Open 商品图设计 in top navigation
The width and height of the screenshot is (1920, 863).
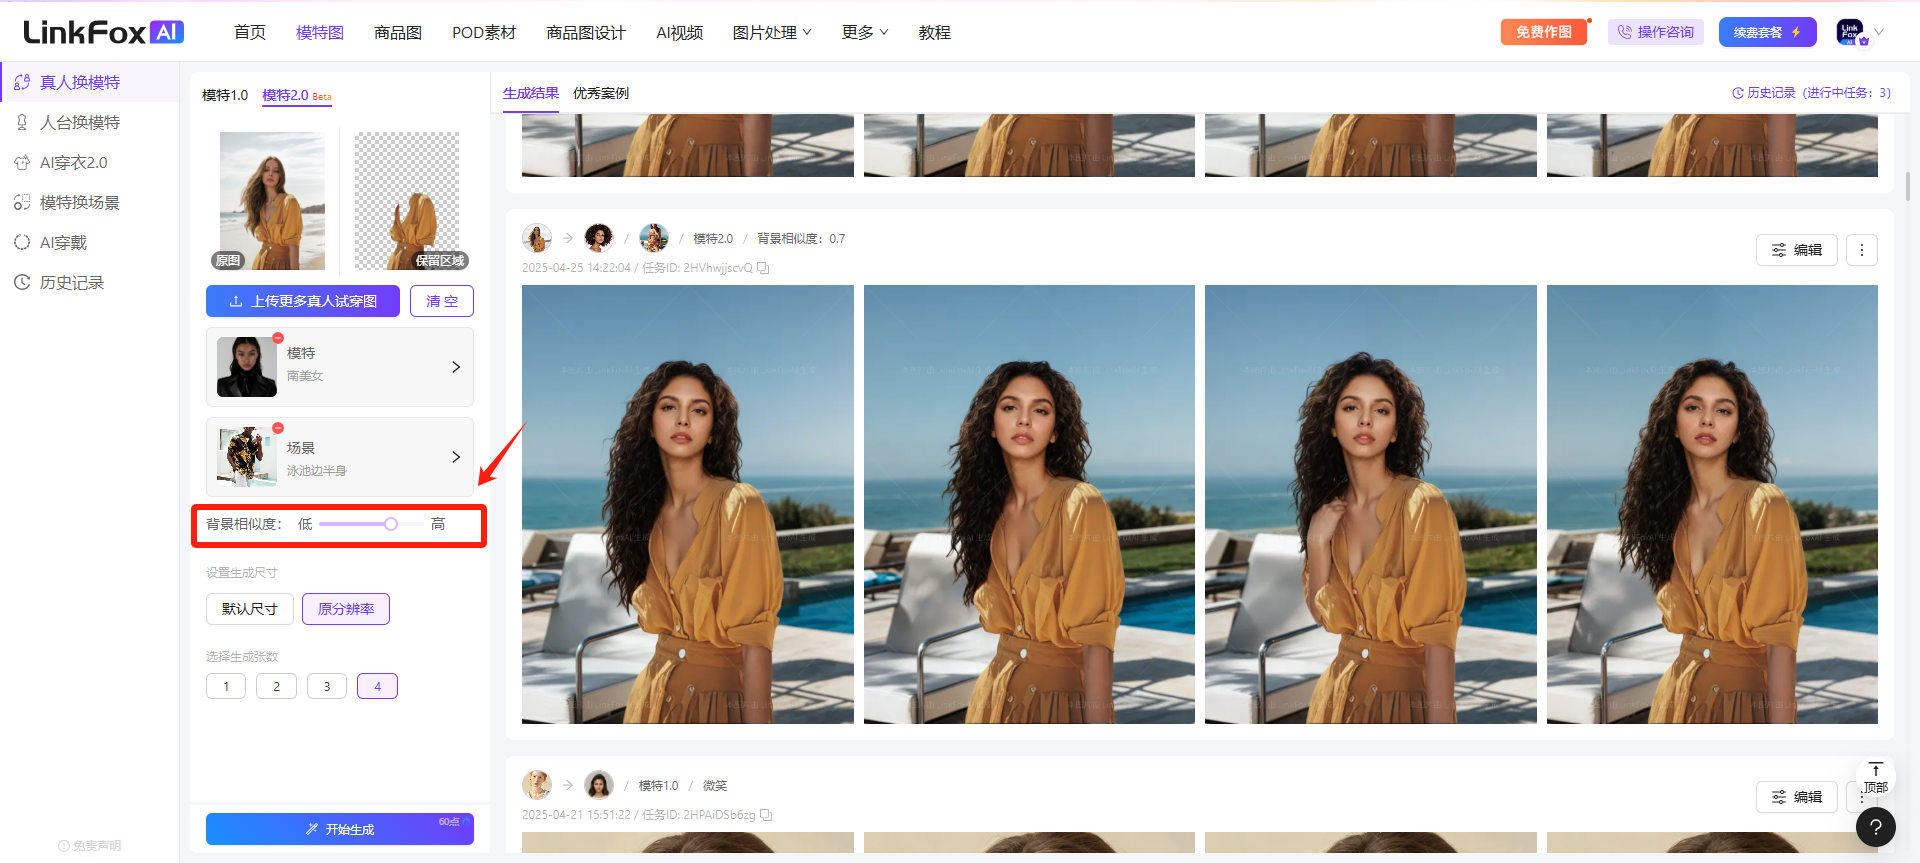586,32
